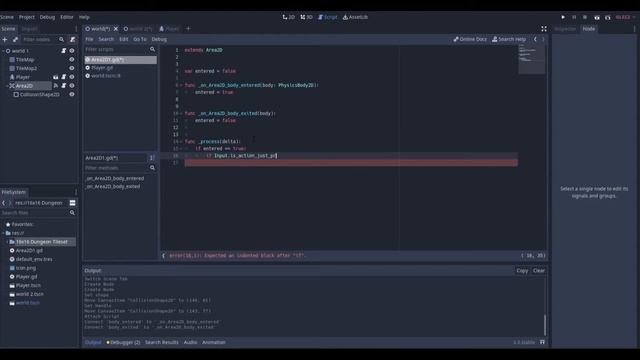Open Node dock options menu
640x360 pixels.
[x=634, y=29]
